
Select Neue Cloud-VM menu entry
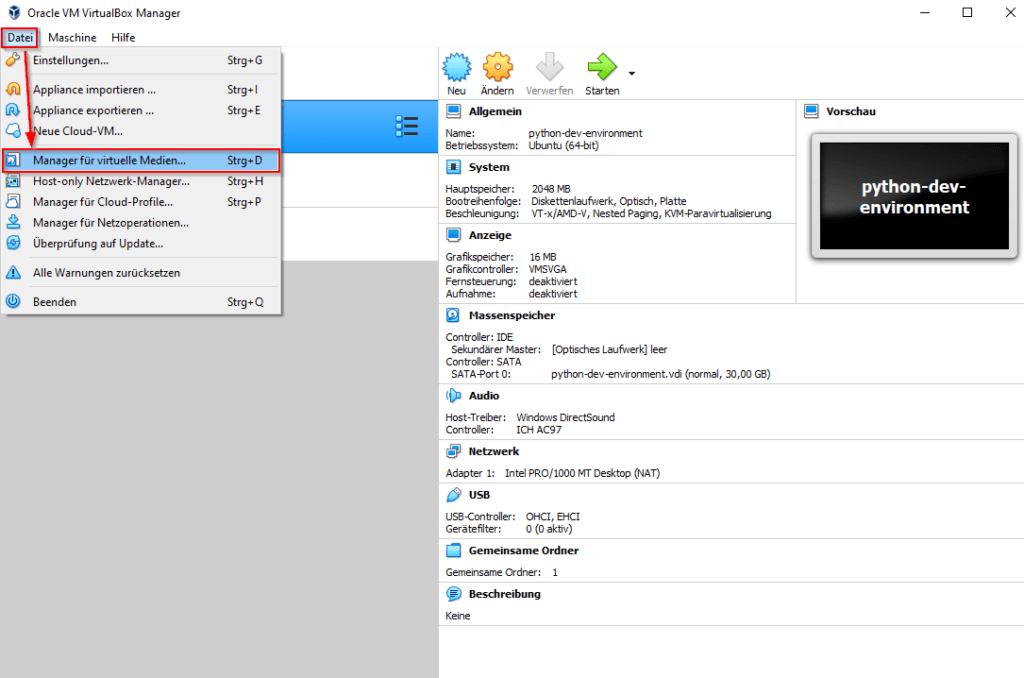[x=78, y=130]
